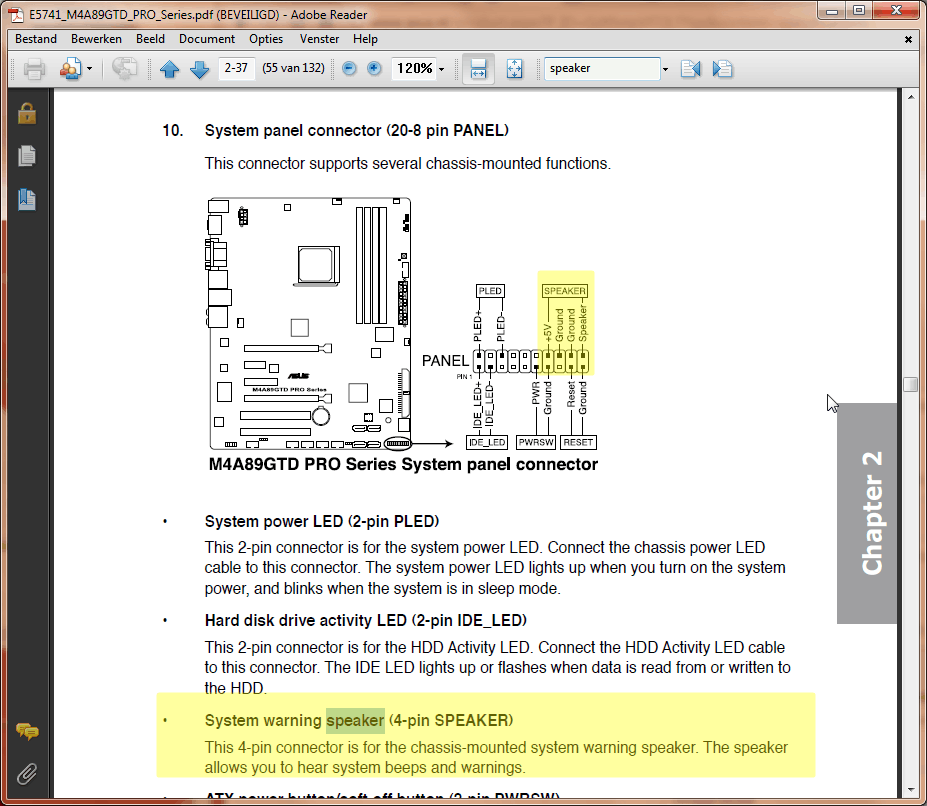The width and height of the screenshot is (927, 806).
Task: Open the find options dropdown arrow
Action: tap(666, 69)
